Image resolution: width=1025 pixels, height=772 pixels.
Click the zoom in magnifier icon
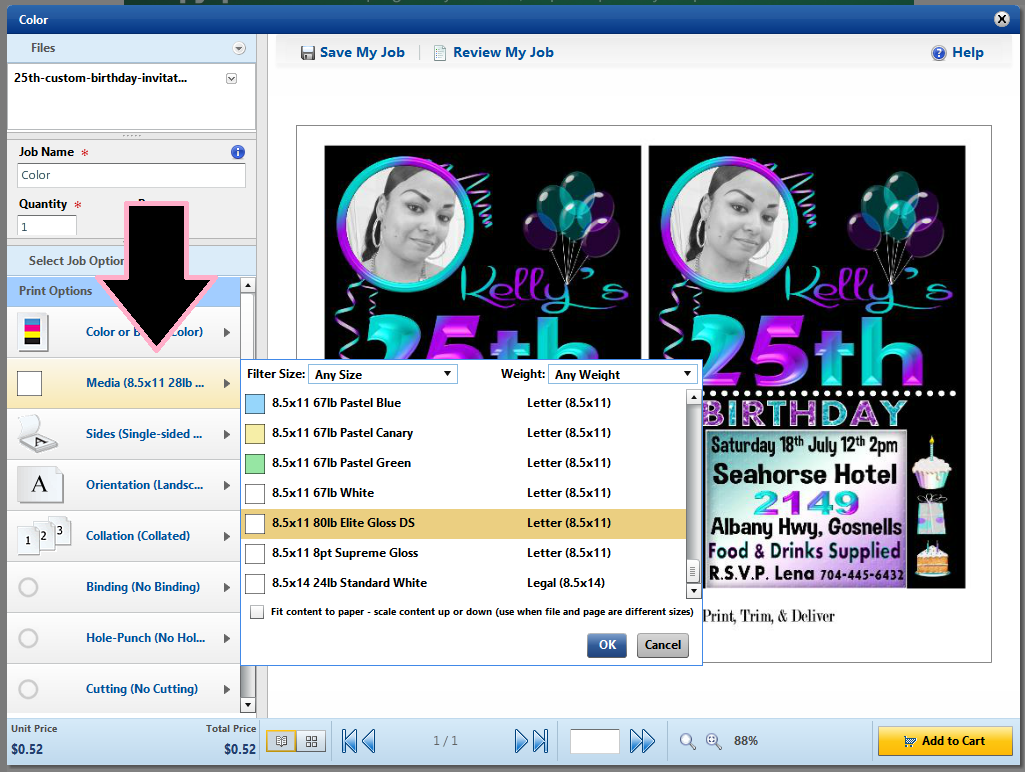click(x=714, y=741)
